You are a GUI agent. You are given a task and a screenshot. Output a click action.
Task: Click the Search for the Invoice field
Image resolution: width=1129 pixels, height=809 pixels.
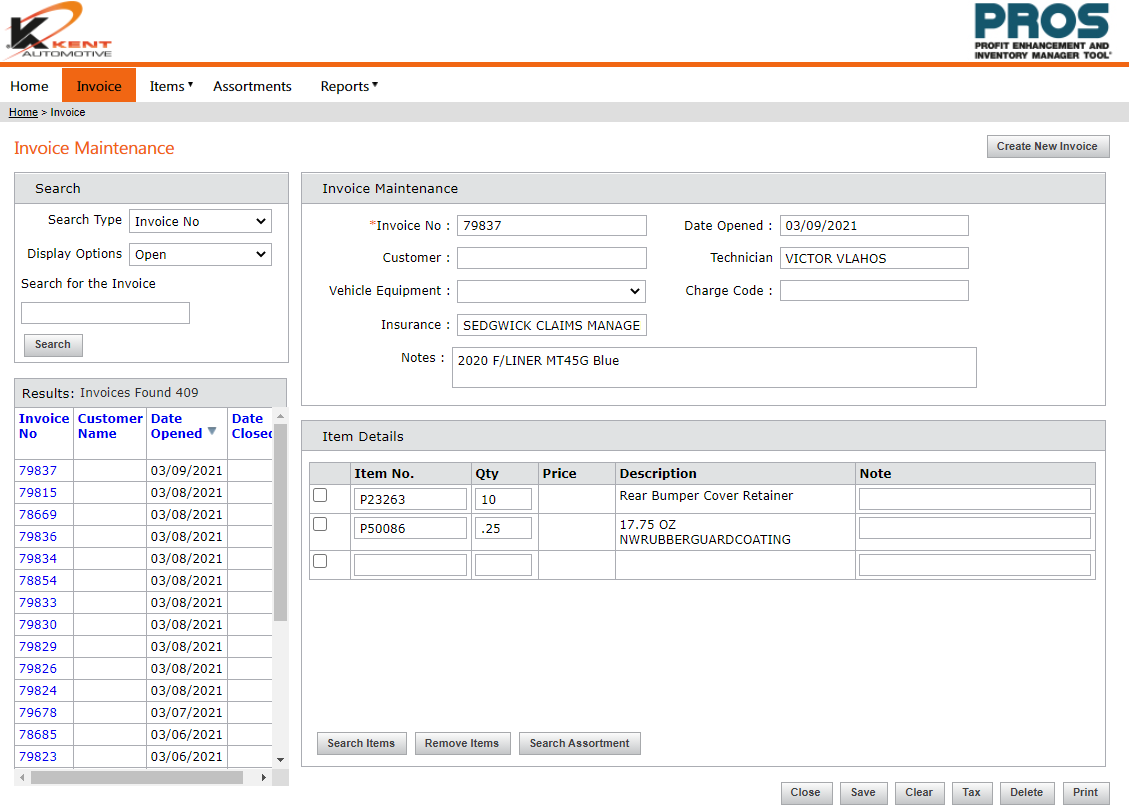click(105, 313)
